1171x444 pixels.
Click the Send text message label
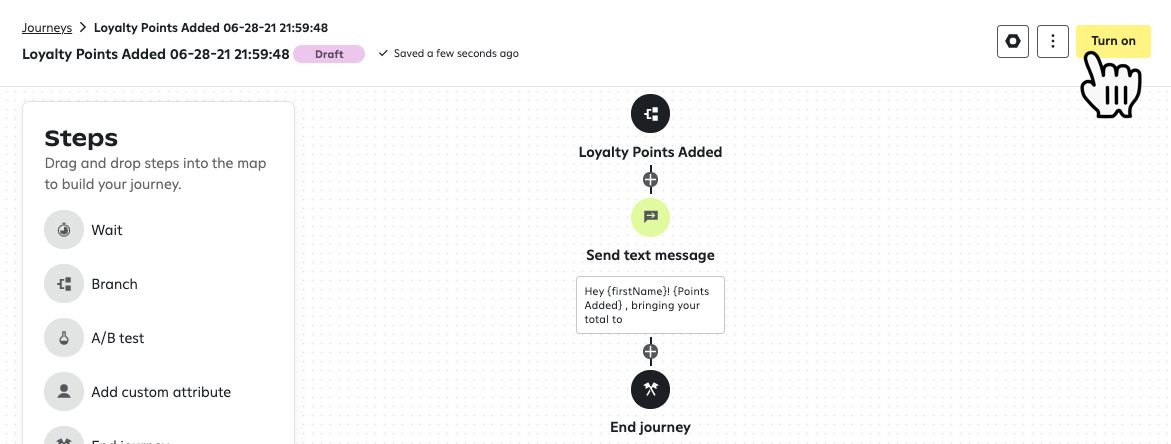650,255
